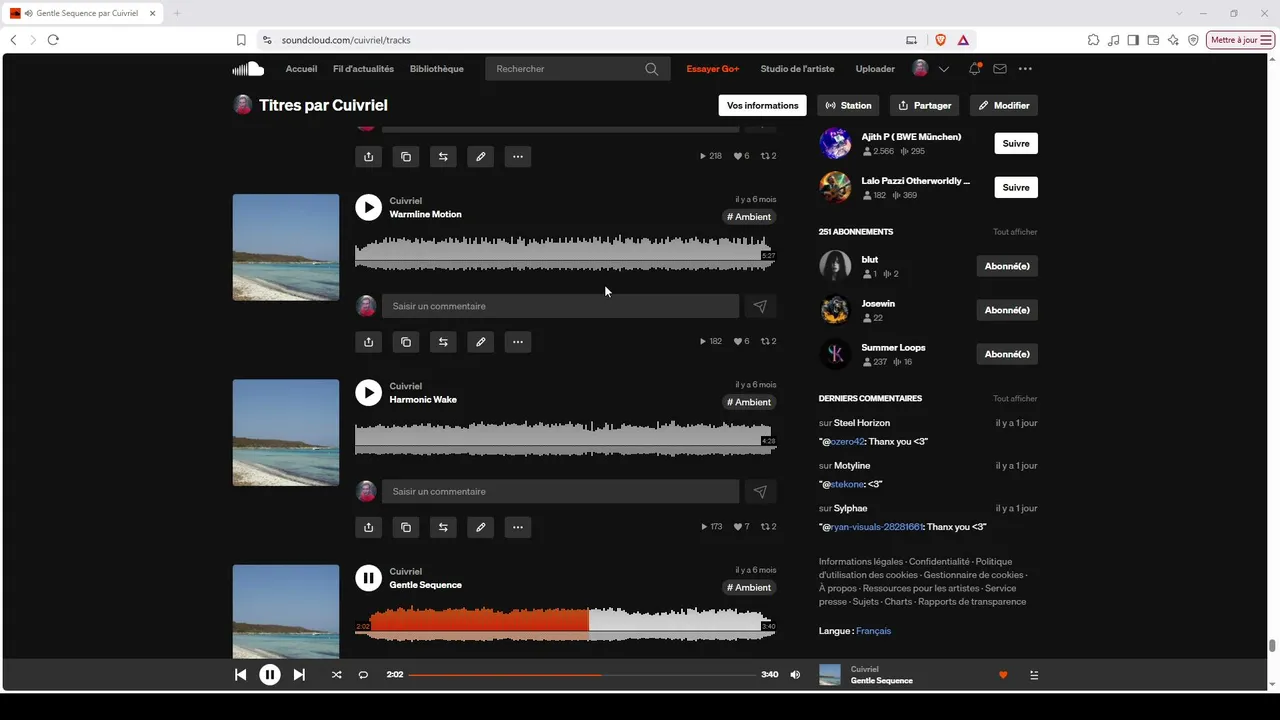1280x720 pixels.
Task: Open the notifications bell
Action: 974,69
